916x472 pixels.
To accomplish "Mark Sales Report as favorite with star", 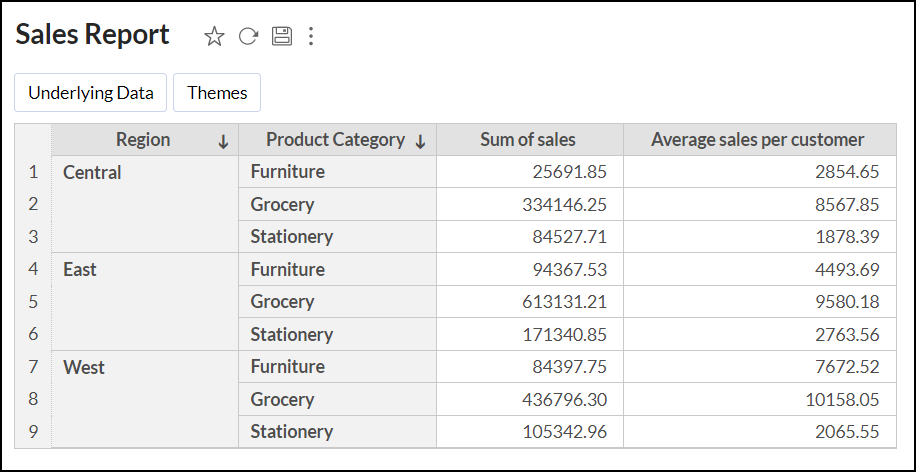I will tap(214, 37).
